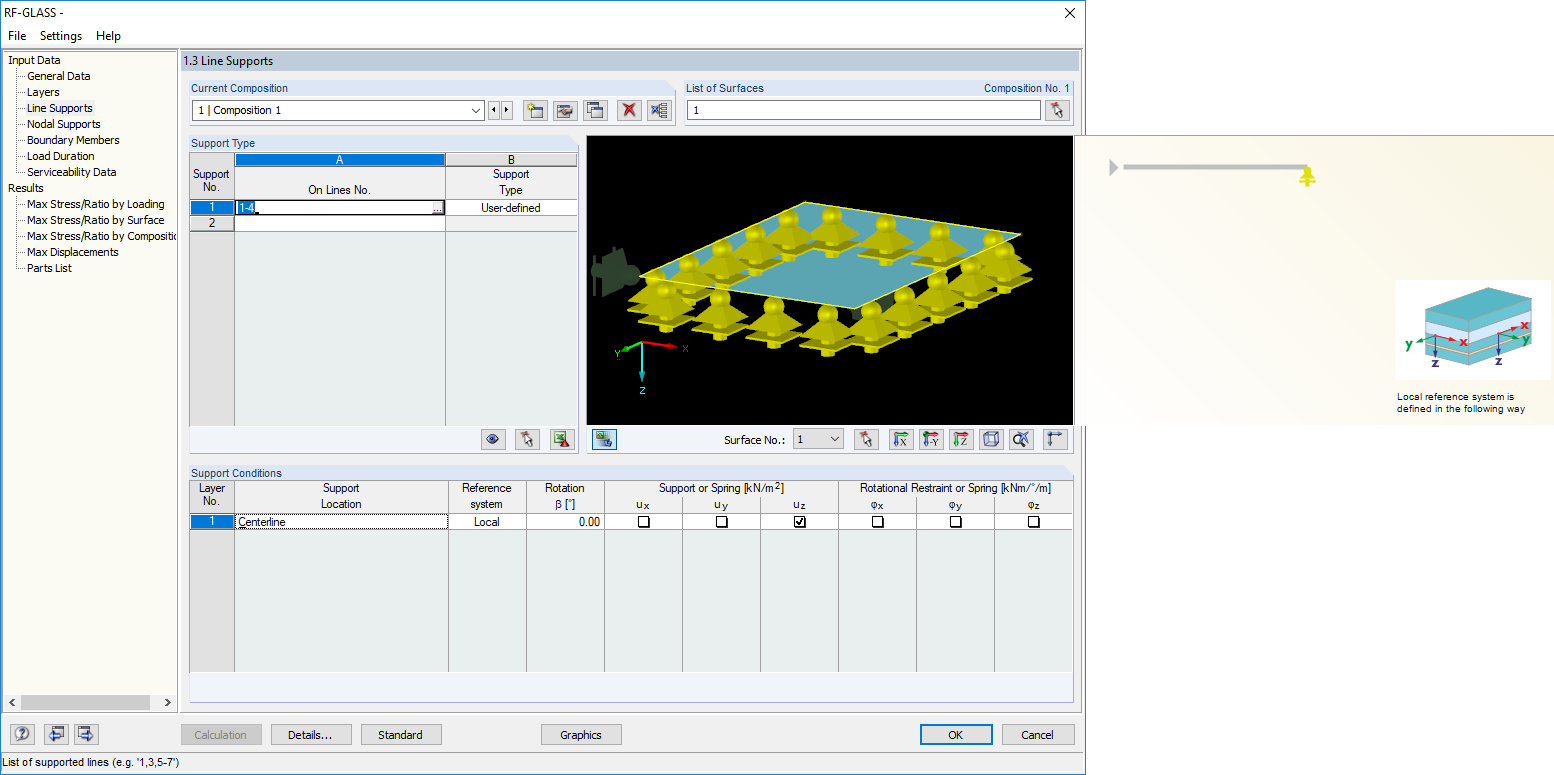Click the ellipsis button in On Lines cell
The height and width of the screenshot is (775, 1554).
pyautogui.click(x=437, y=208)
